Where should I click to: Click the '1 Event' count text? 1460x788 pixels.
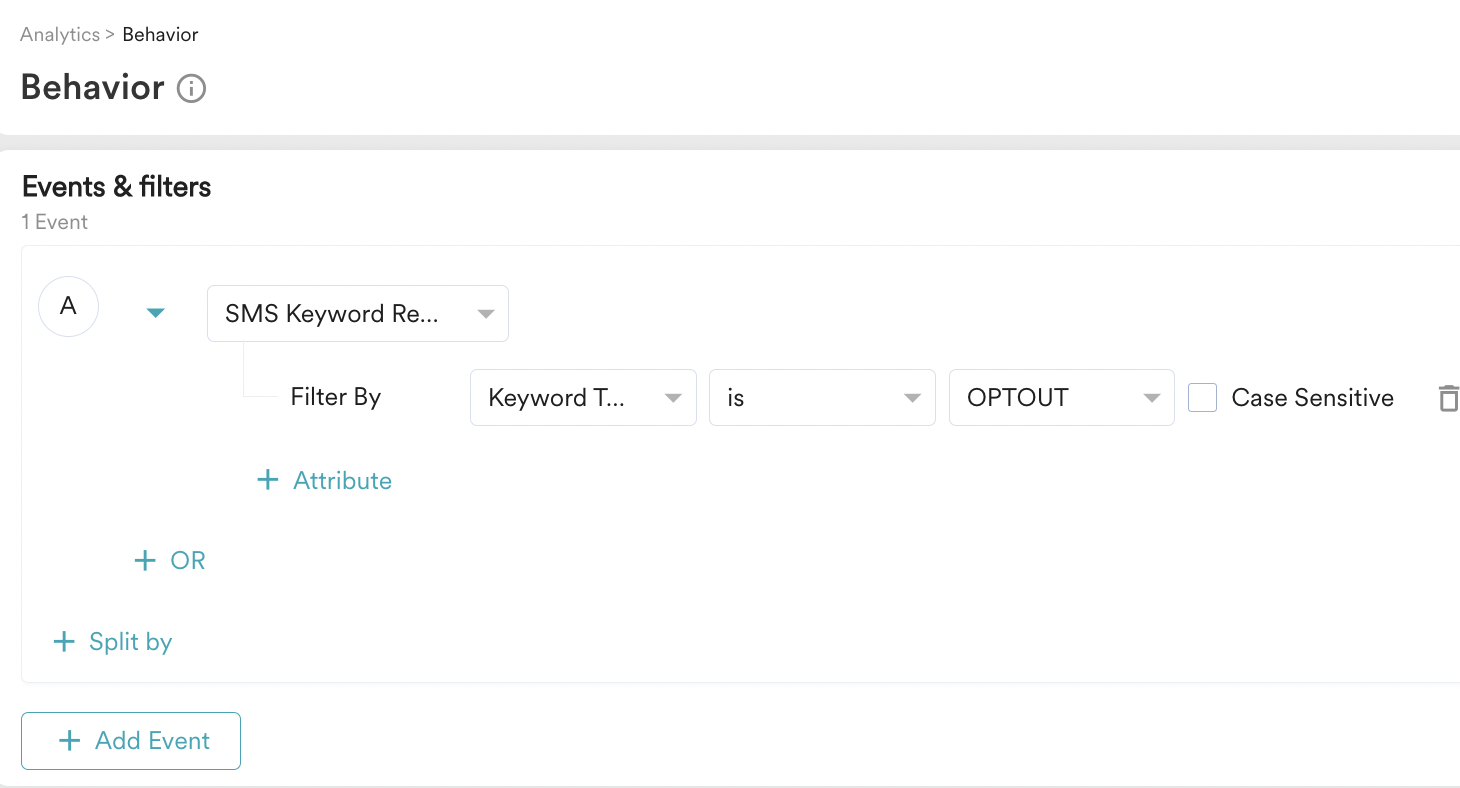point(55,222)
